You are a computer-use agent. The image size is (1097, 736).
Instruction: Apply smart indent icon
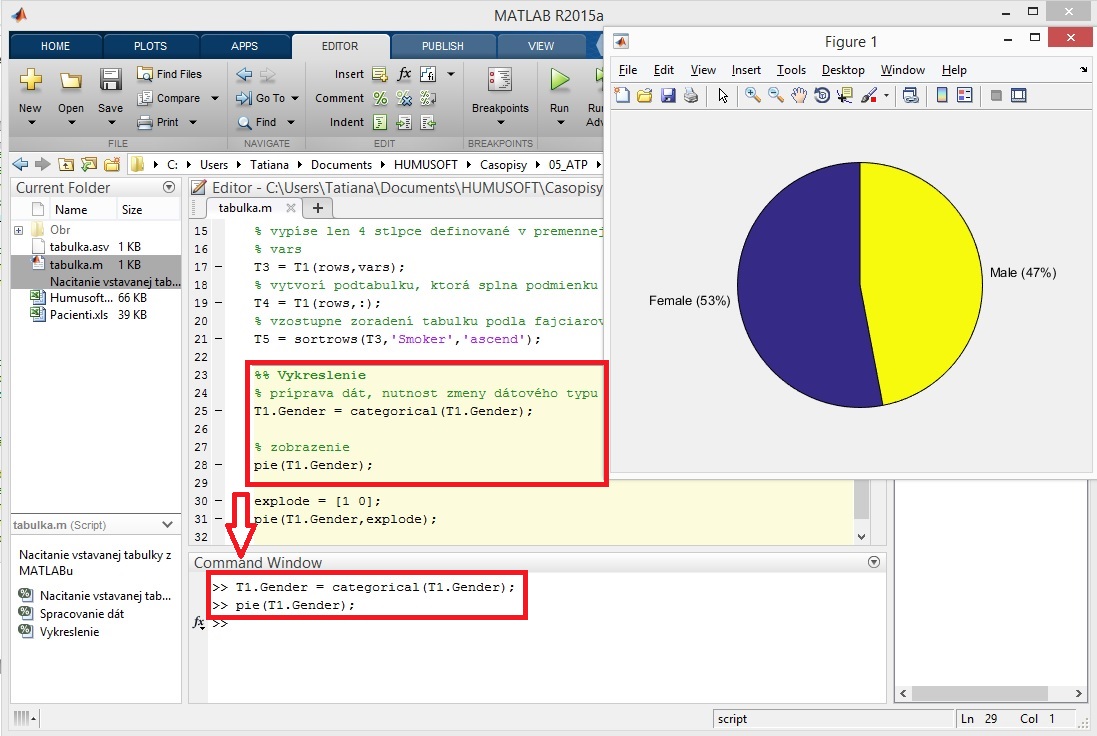pos(380,122)
